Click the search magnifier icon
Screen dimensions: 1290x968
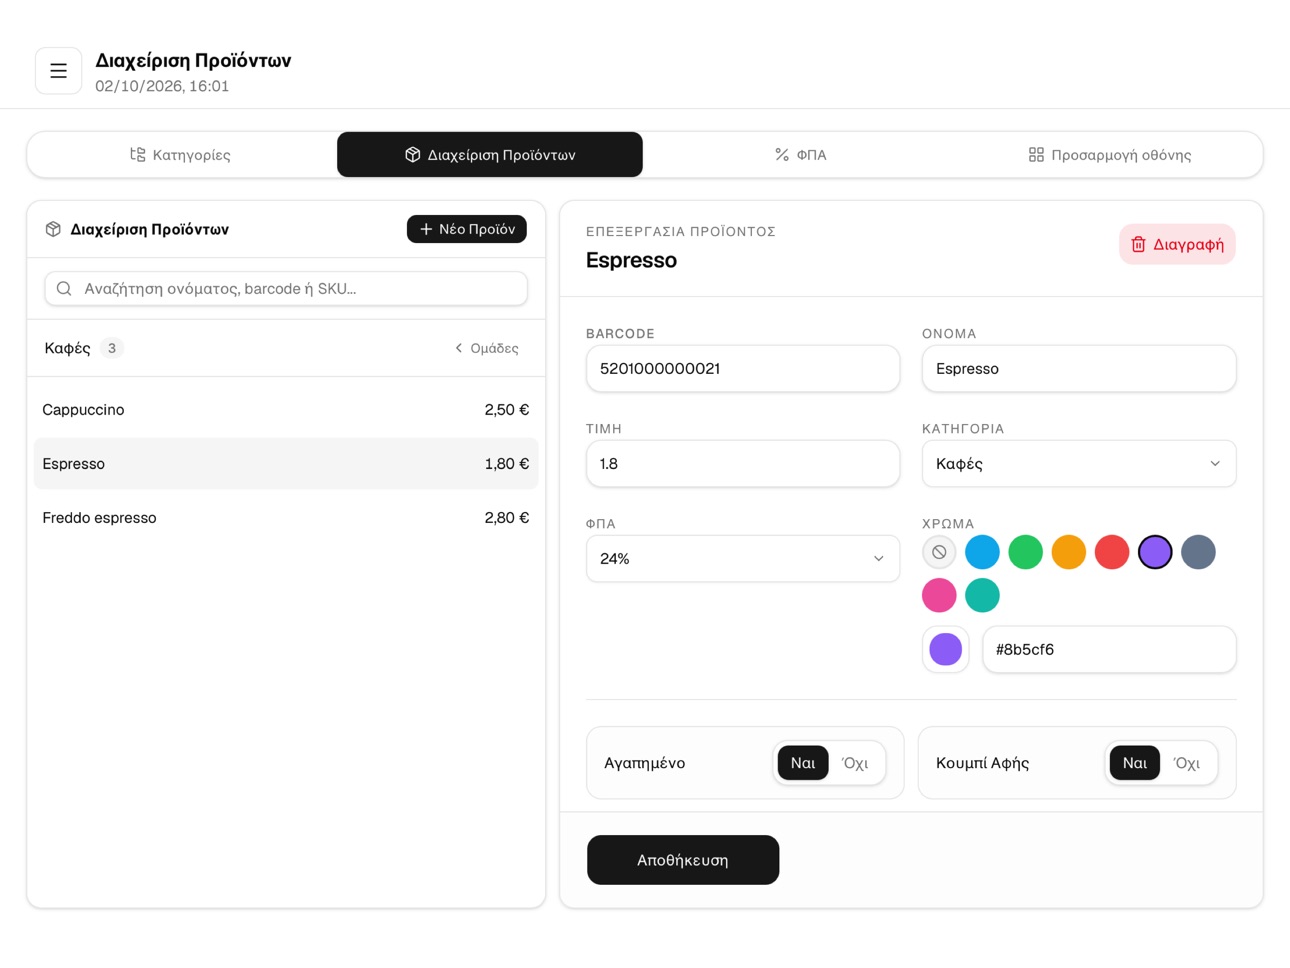click(64, 289)
